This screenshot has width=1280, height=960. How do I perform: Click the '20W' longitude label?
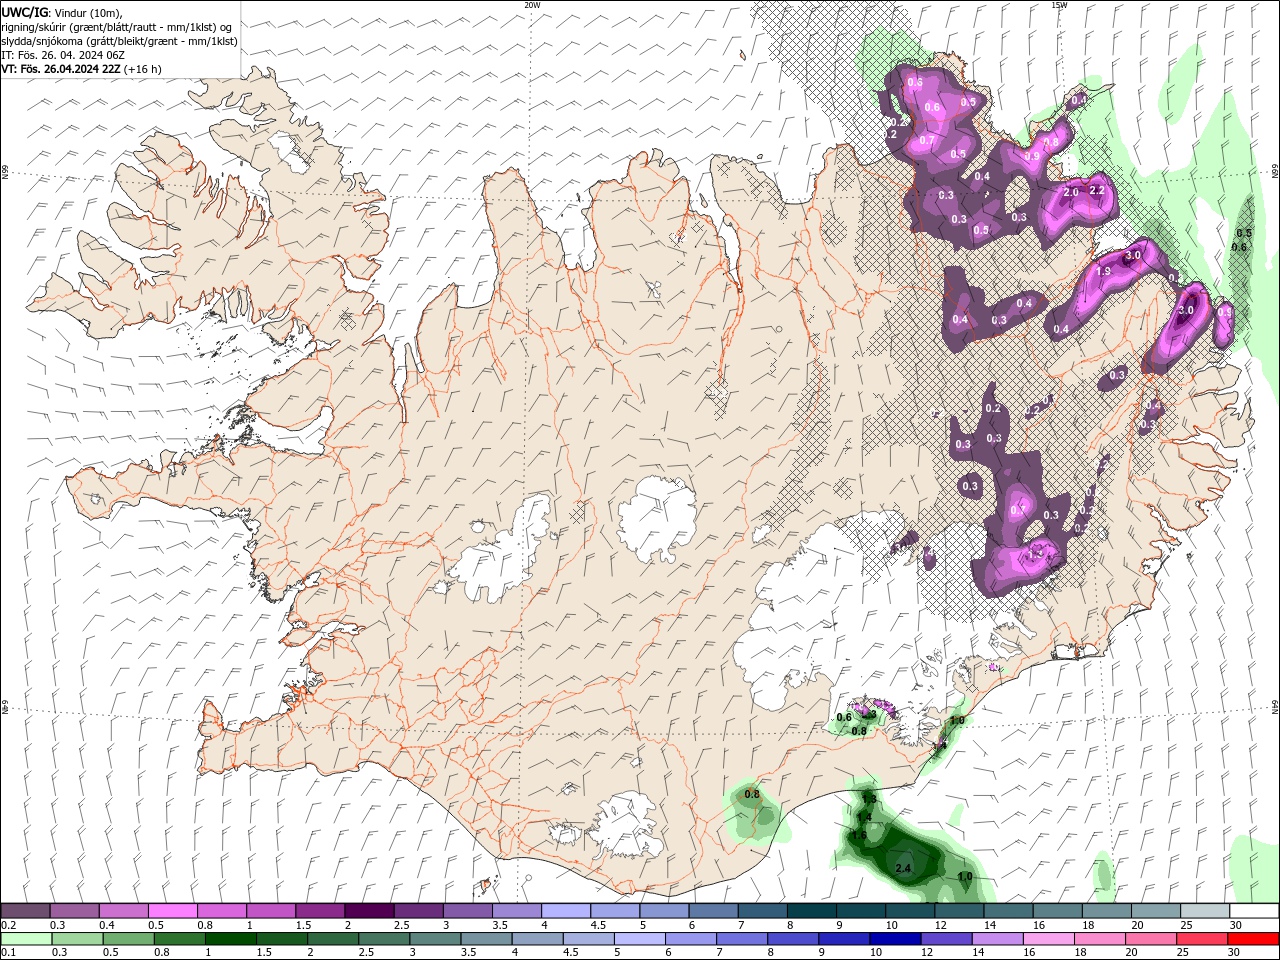pyautogui.click(x=532, y=5)
